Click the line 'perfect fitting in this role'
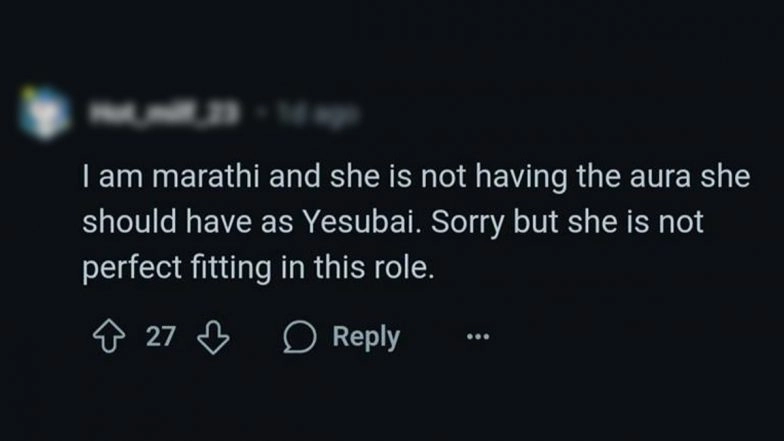Screen dimensions: 784x441 259,269
